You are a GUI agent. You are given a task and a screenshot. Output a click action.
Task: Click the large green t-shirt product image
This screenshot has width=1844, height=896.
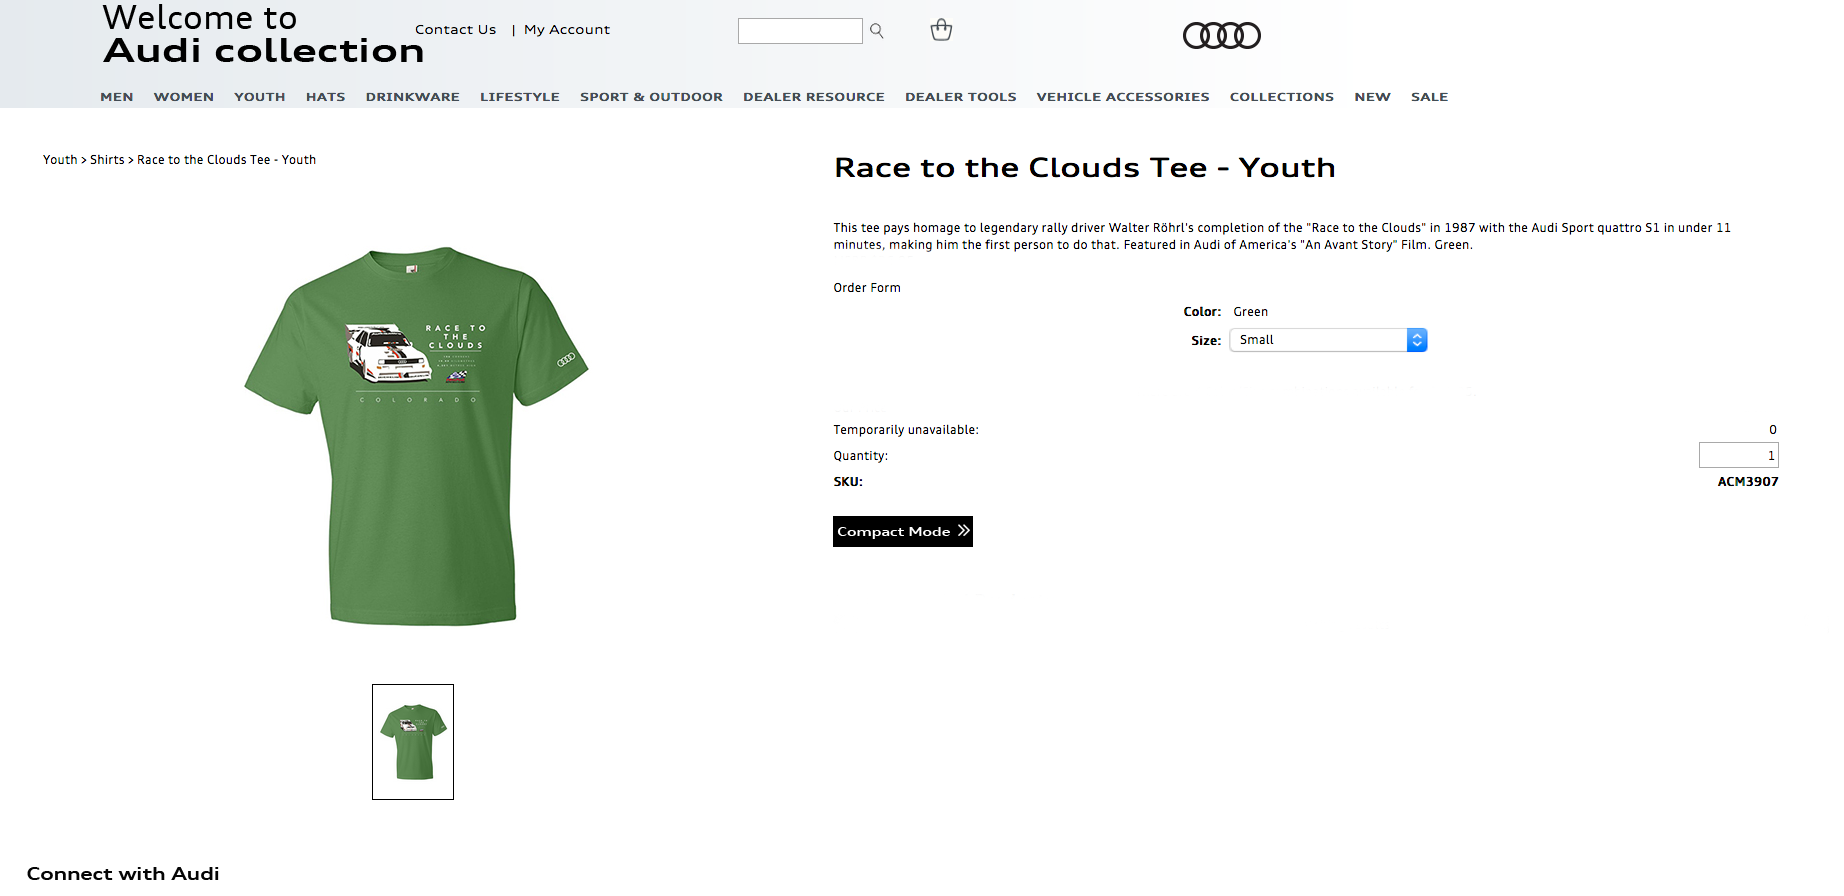(x=416, y=436)
